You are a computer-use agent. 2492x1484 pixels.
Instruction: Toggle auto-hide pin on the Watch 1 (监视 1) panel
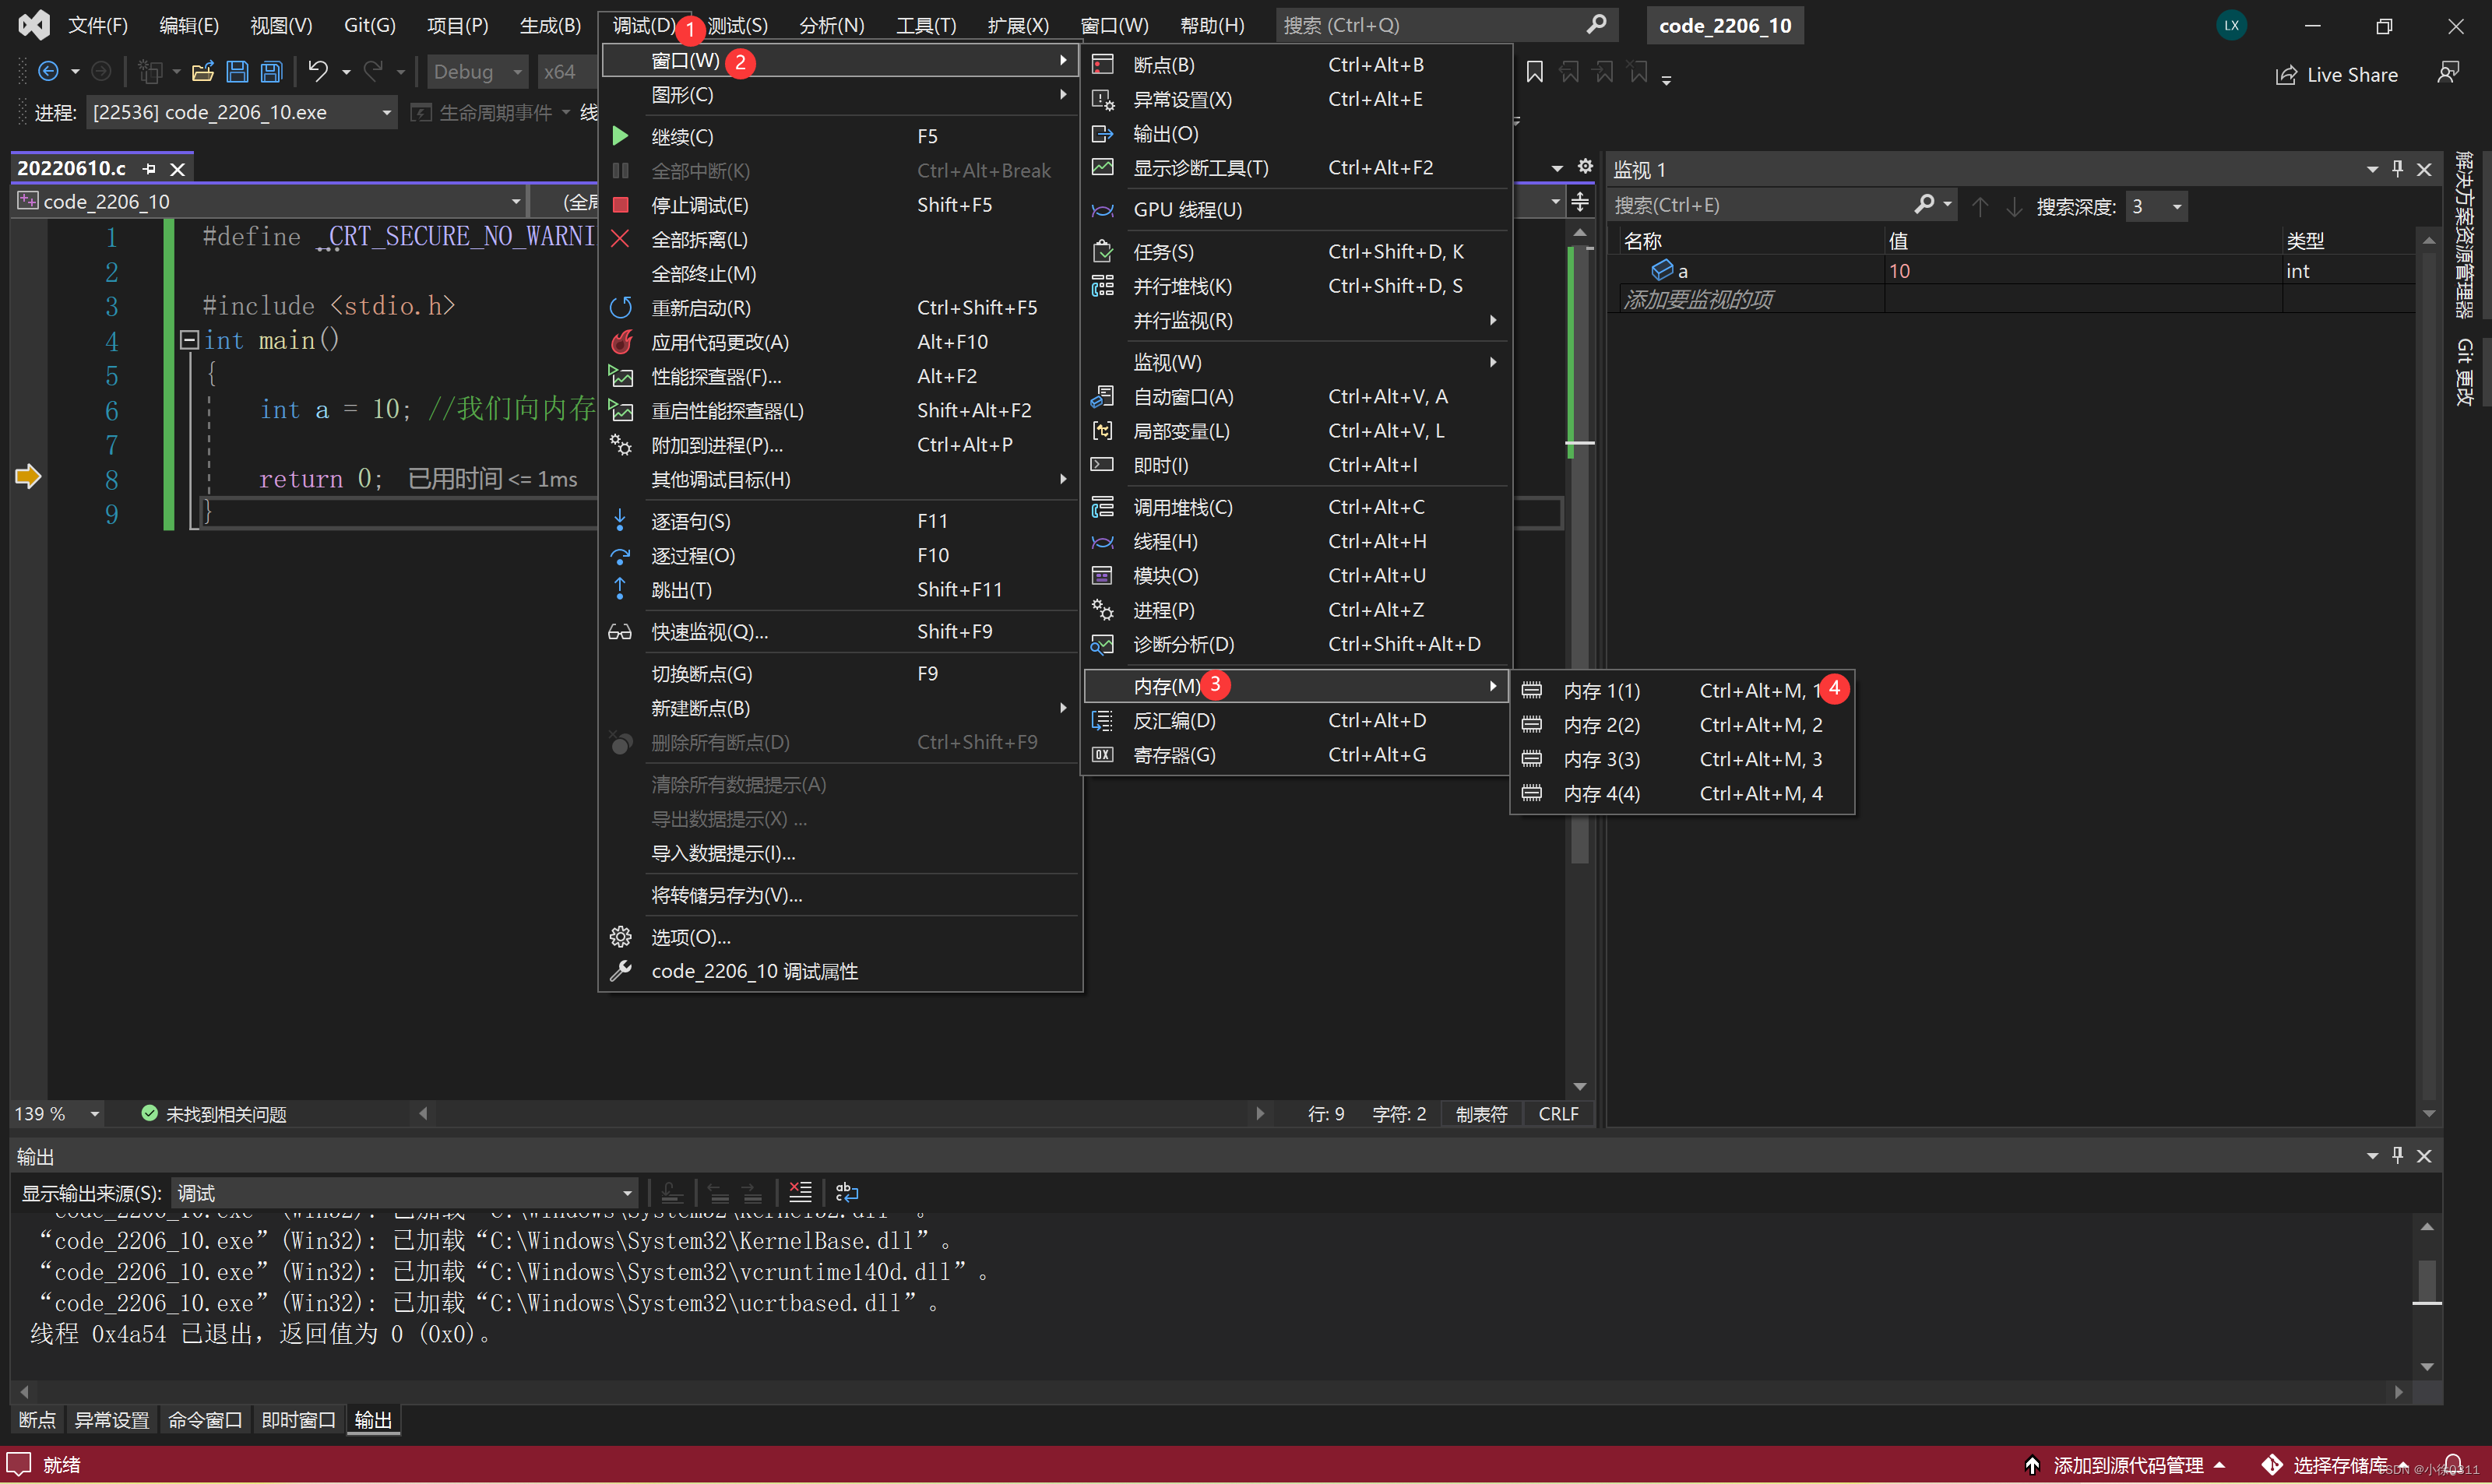tap(2397, 169)
